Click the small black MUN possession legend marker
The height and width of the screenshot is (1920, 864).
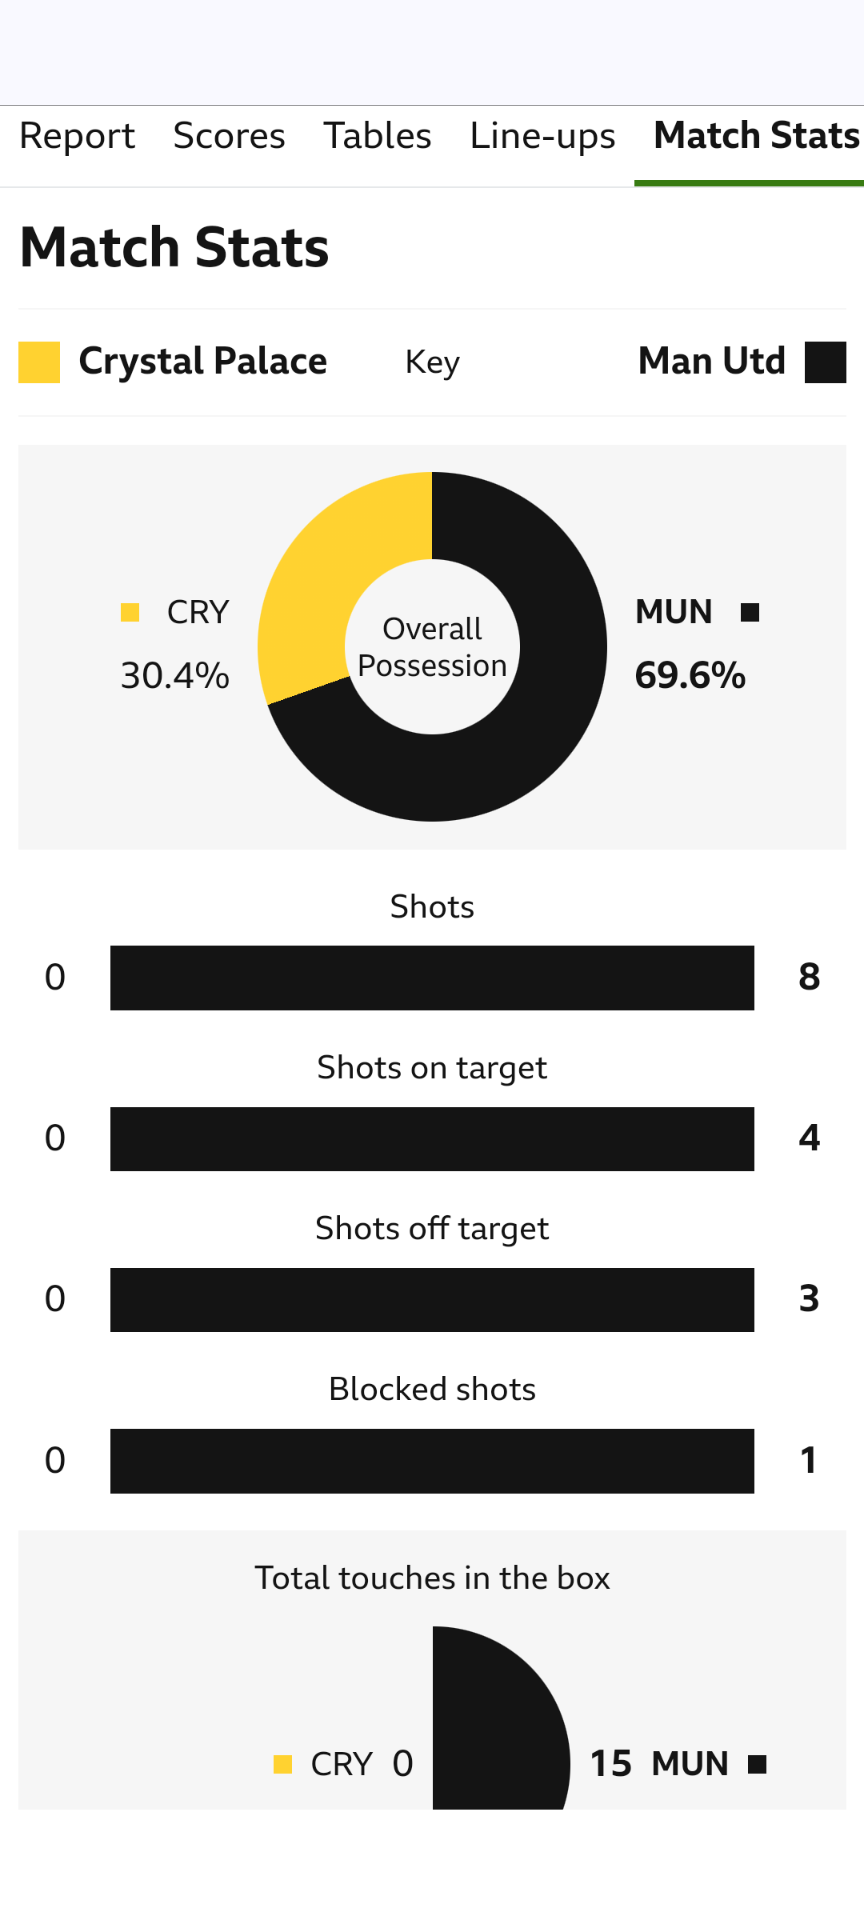coord(750,612)
